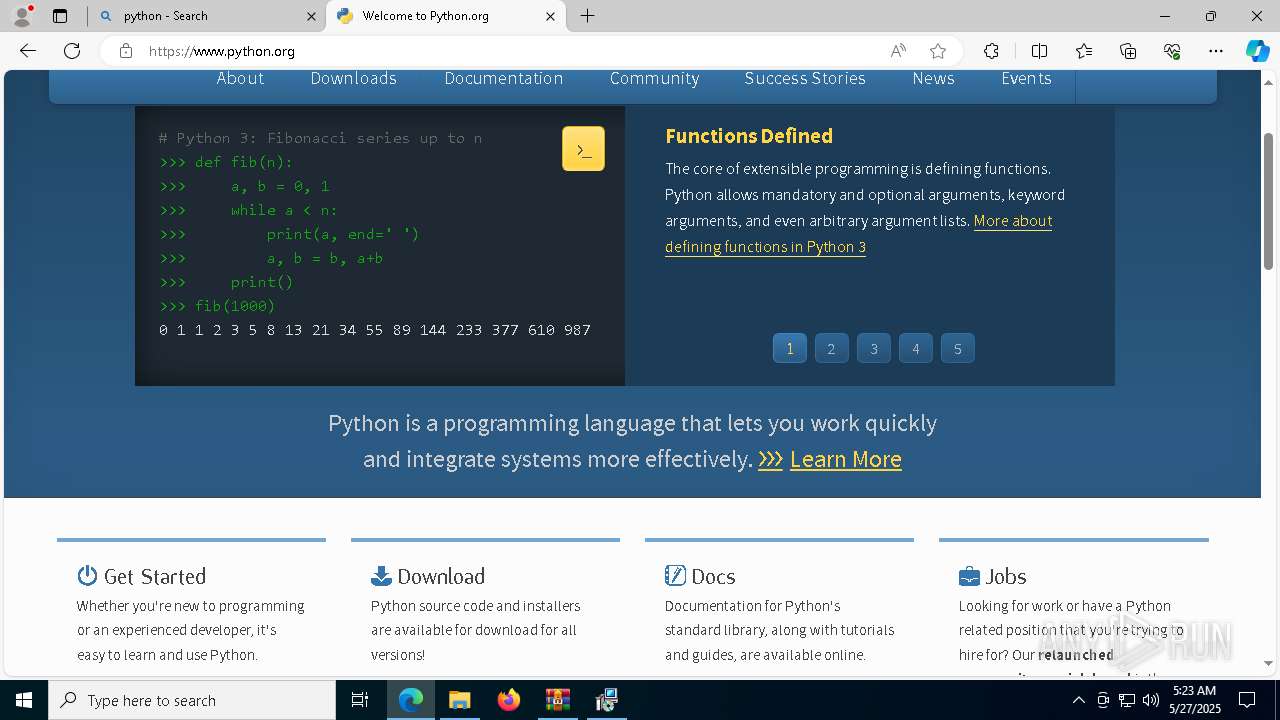Click the taskbar search box
Image resolution: width=1280 pixels, height=720 pixels.
coord(192,700)
